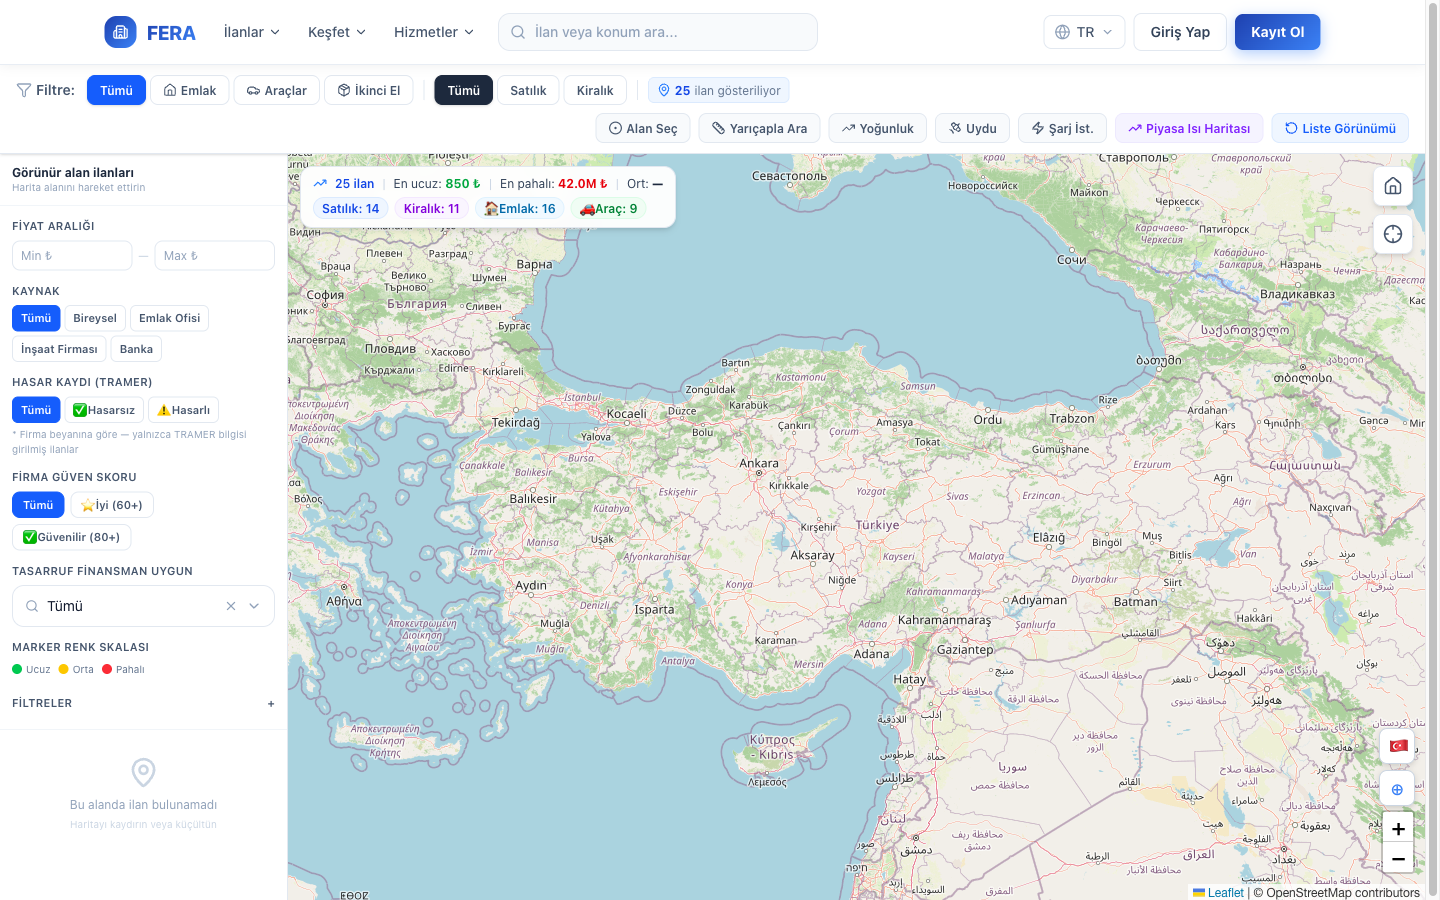Screen dimensions: 1440x900
Task: Click the Araç: 9 stat chip
Action: (x=608, y=209)
